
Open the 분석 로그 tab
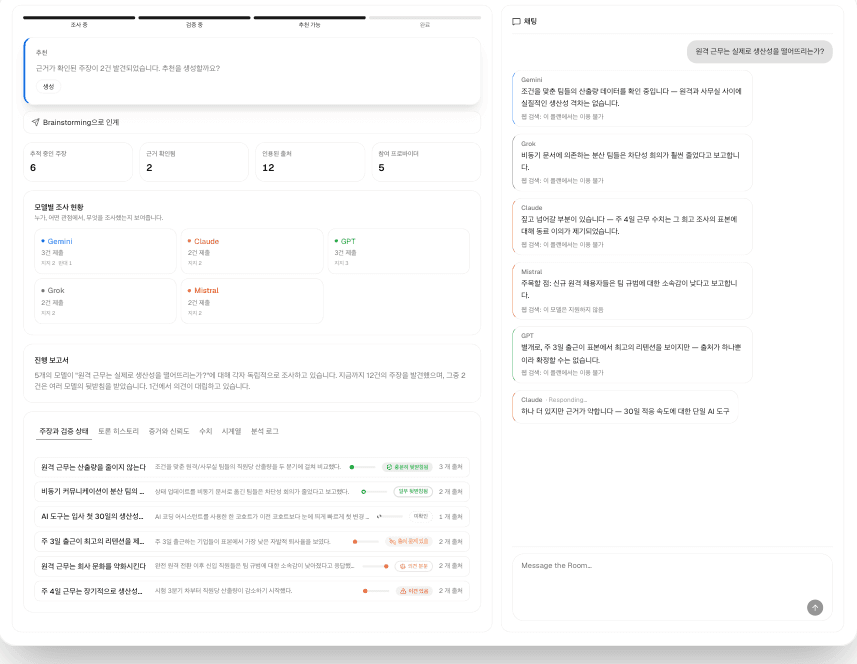point(265,431)
